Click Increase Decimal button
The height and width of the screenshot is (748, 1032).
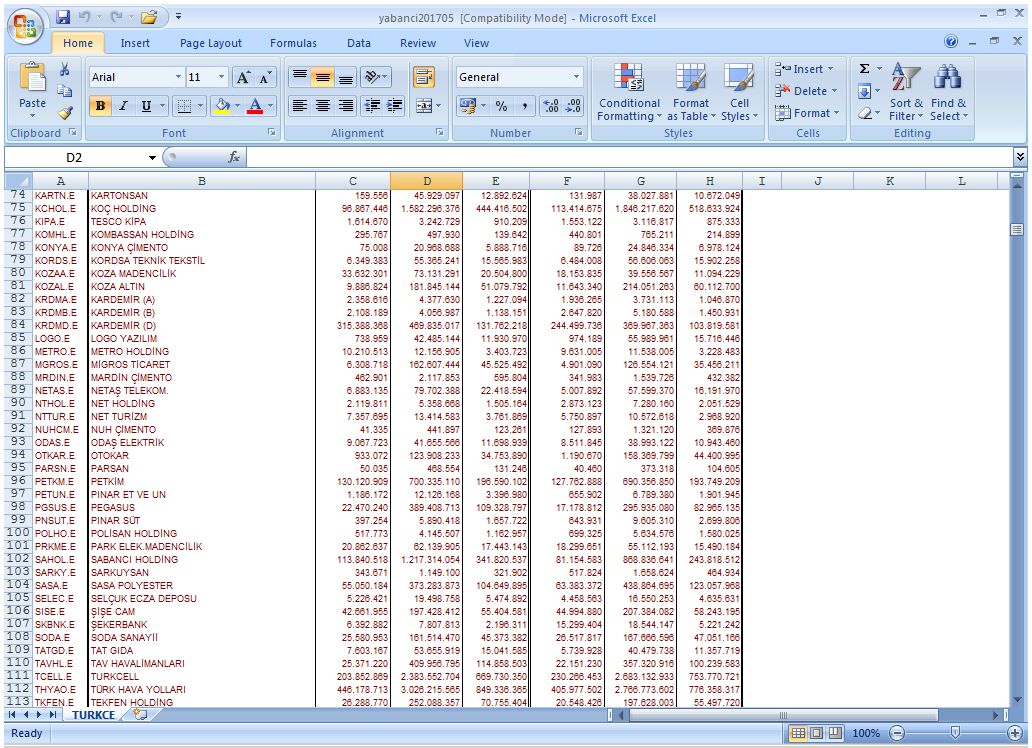click(x=551, y=105)
